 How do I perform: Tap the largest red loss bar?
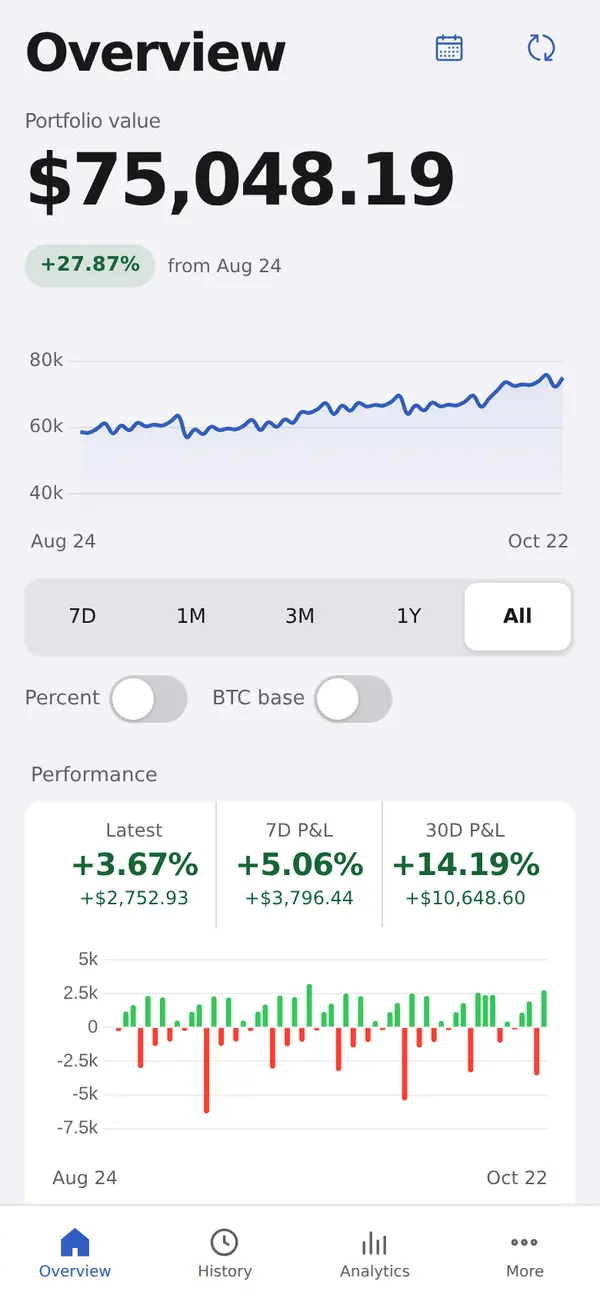coord(206,1069)
